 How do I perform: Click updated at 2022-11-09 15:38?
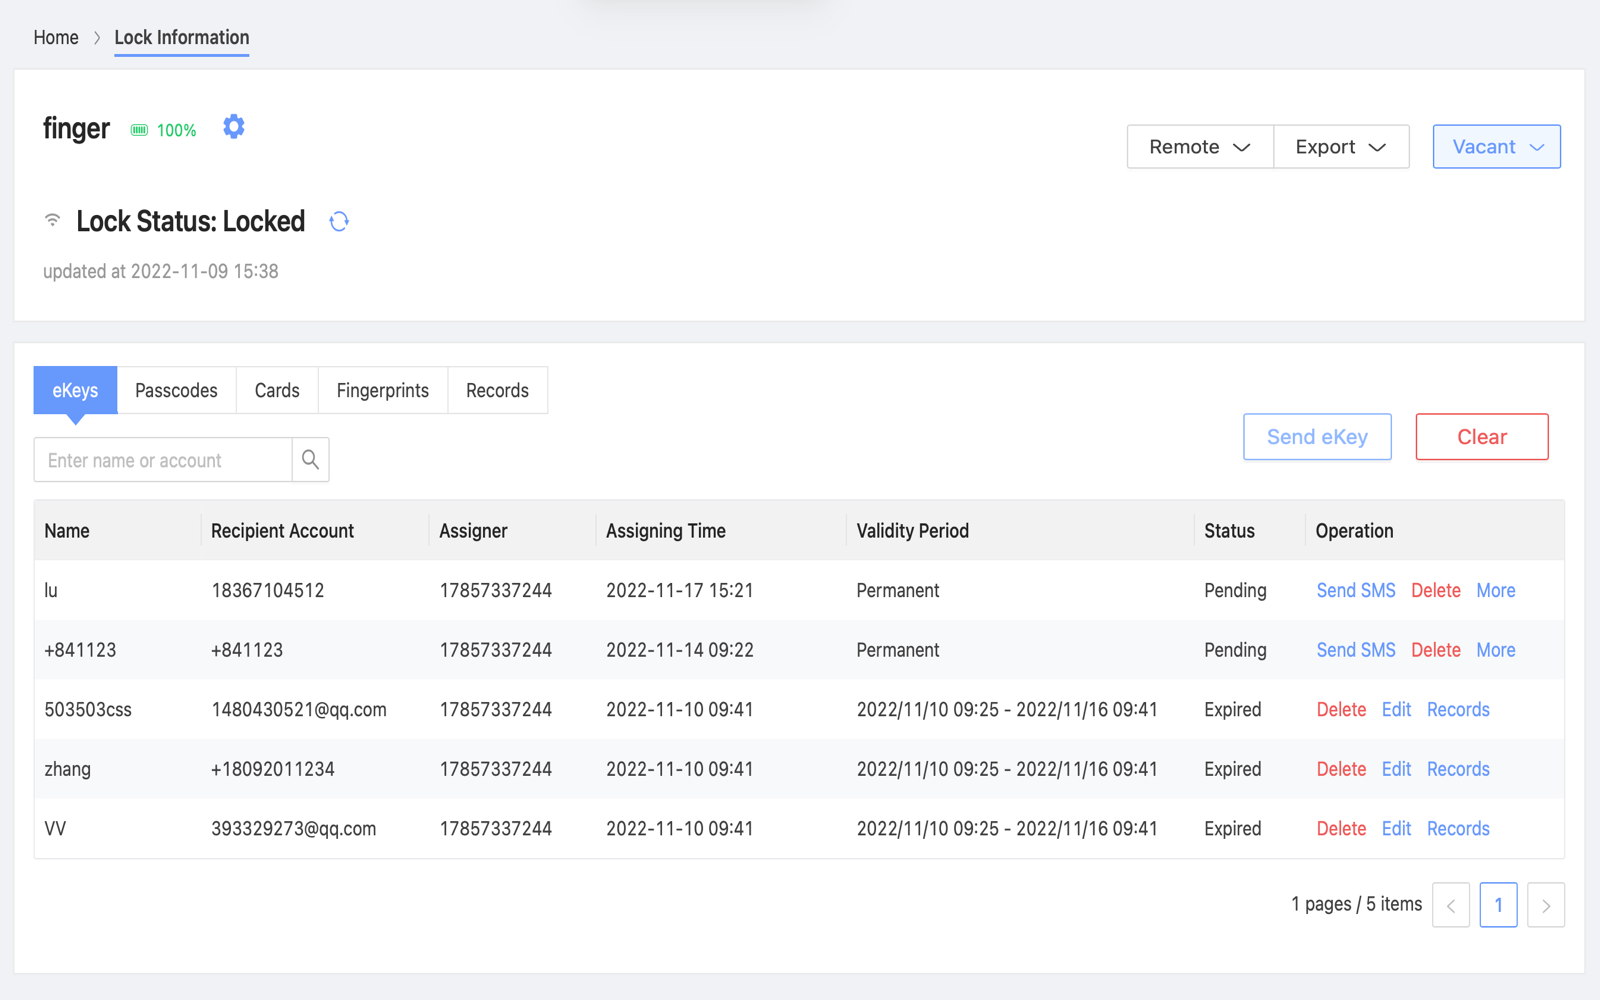coord(161,271)
